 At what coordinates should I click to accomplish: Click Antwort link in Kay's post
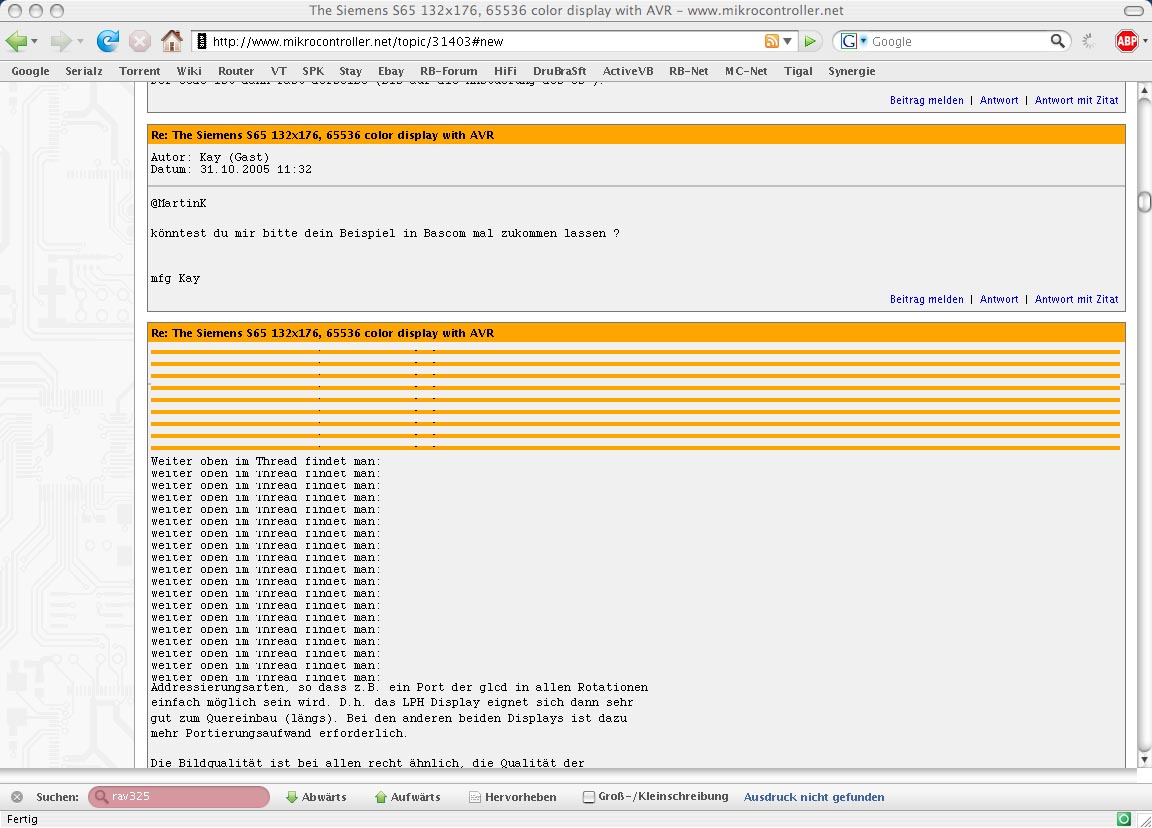[x=999, y=299]
